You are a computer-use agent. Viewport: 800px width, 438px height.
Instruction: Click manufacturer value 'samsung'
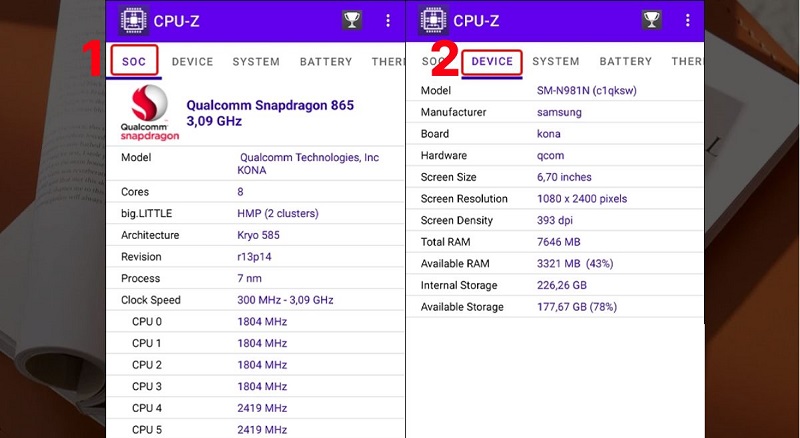click(559, 113)
